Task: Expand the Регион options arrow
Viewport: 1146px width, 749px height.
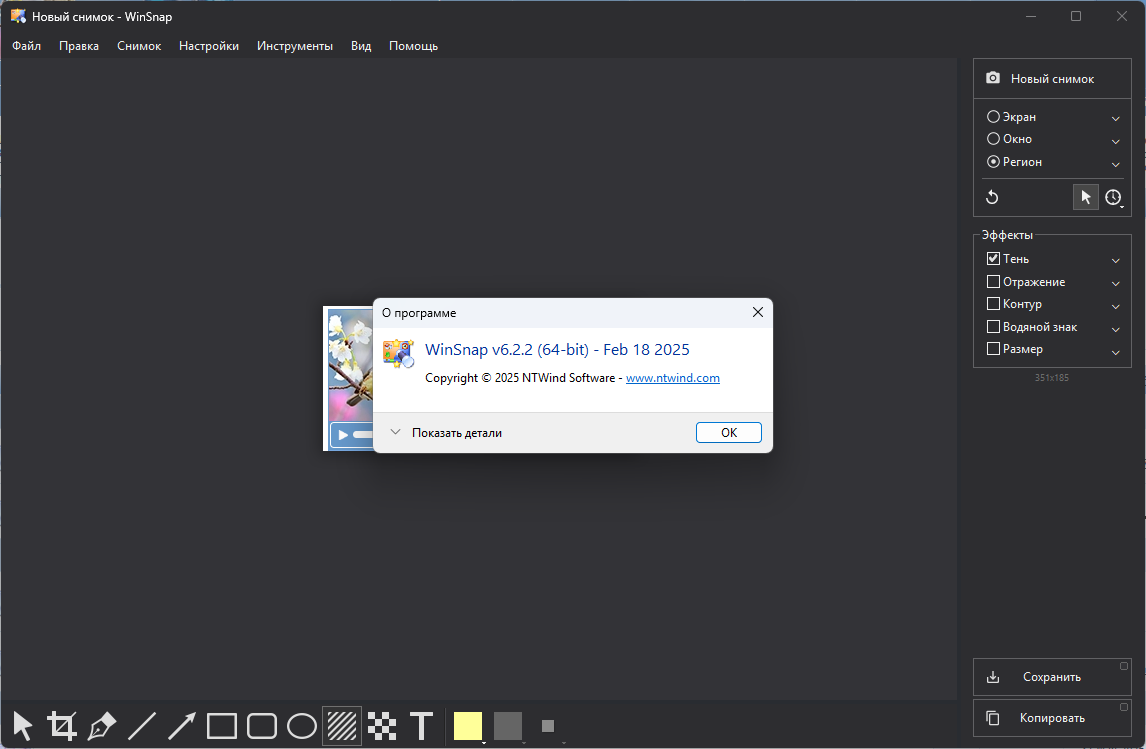Action: pos(1116,163)
